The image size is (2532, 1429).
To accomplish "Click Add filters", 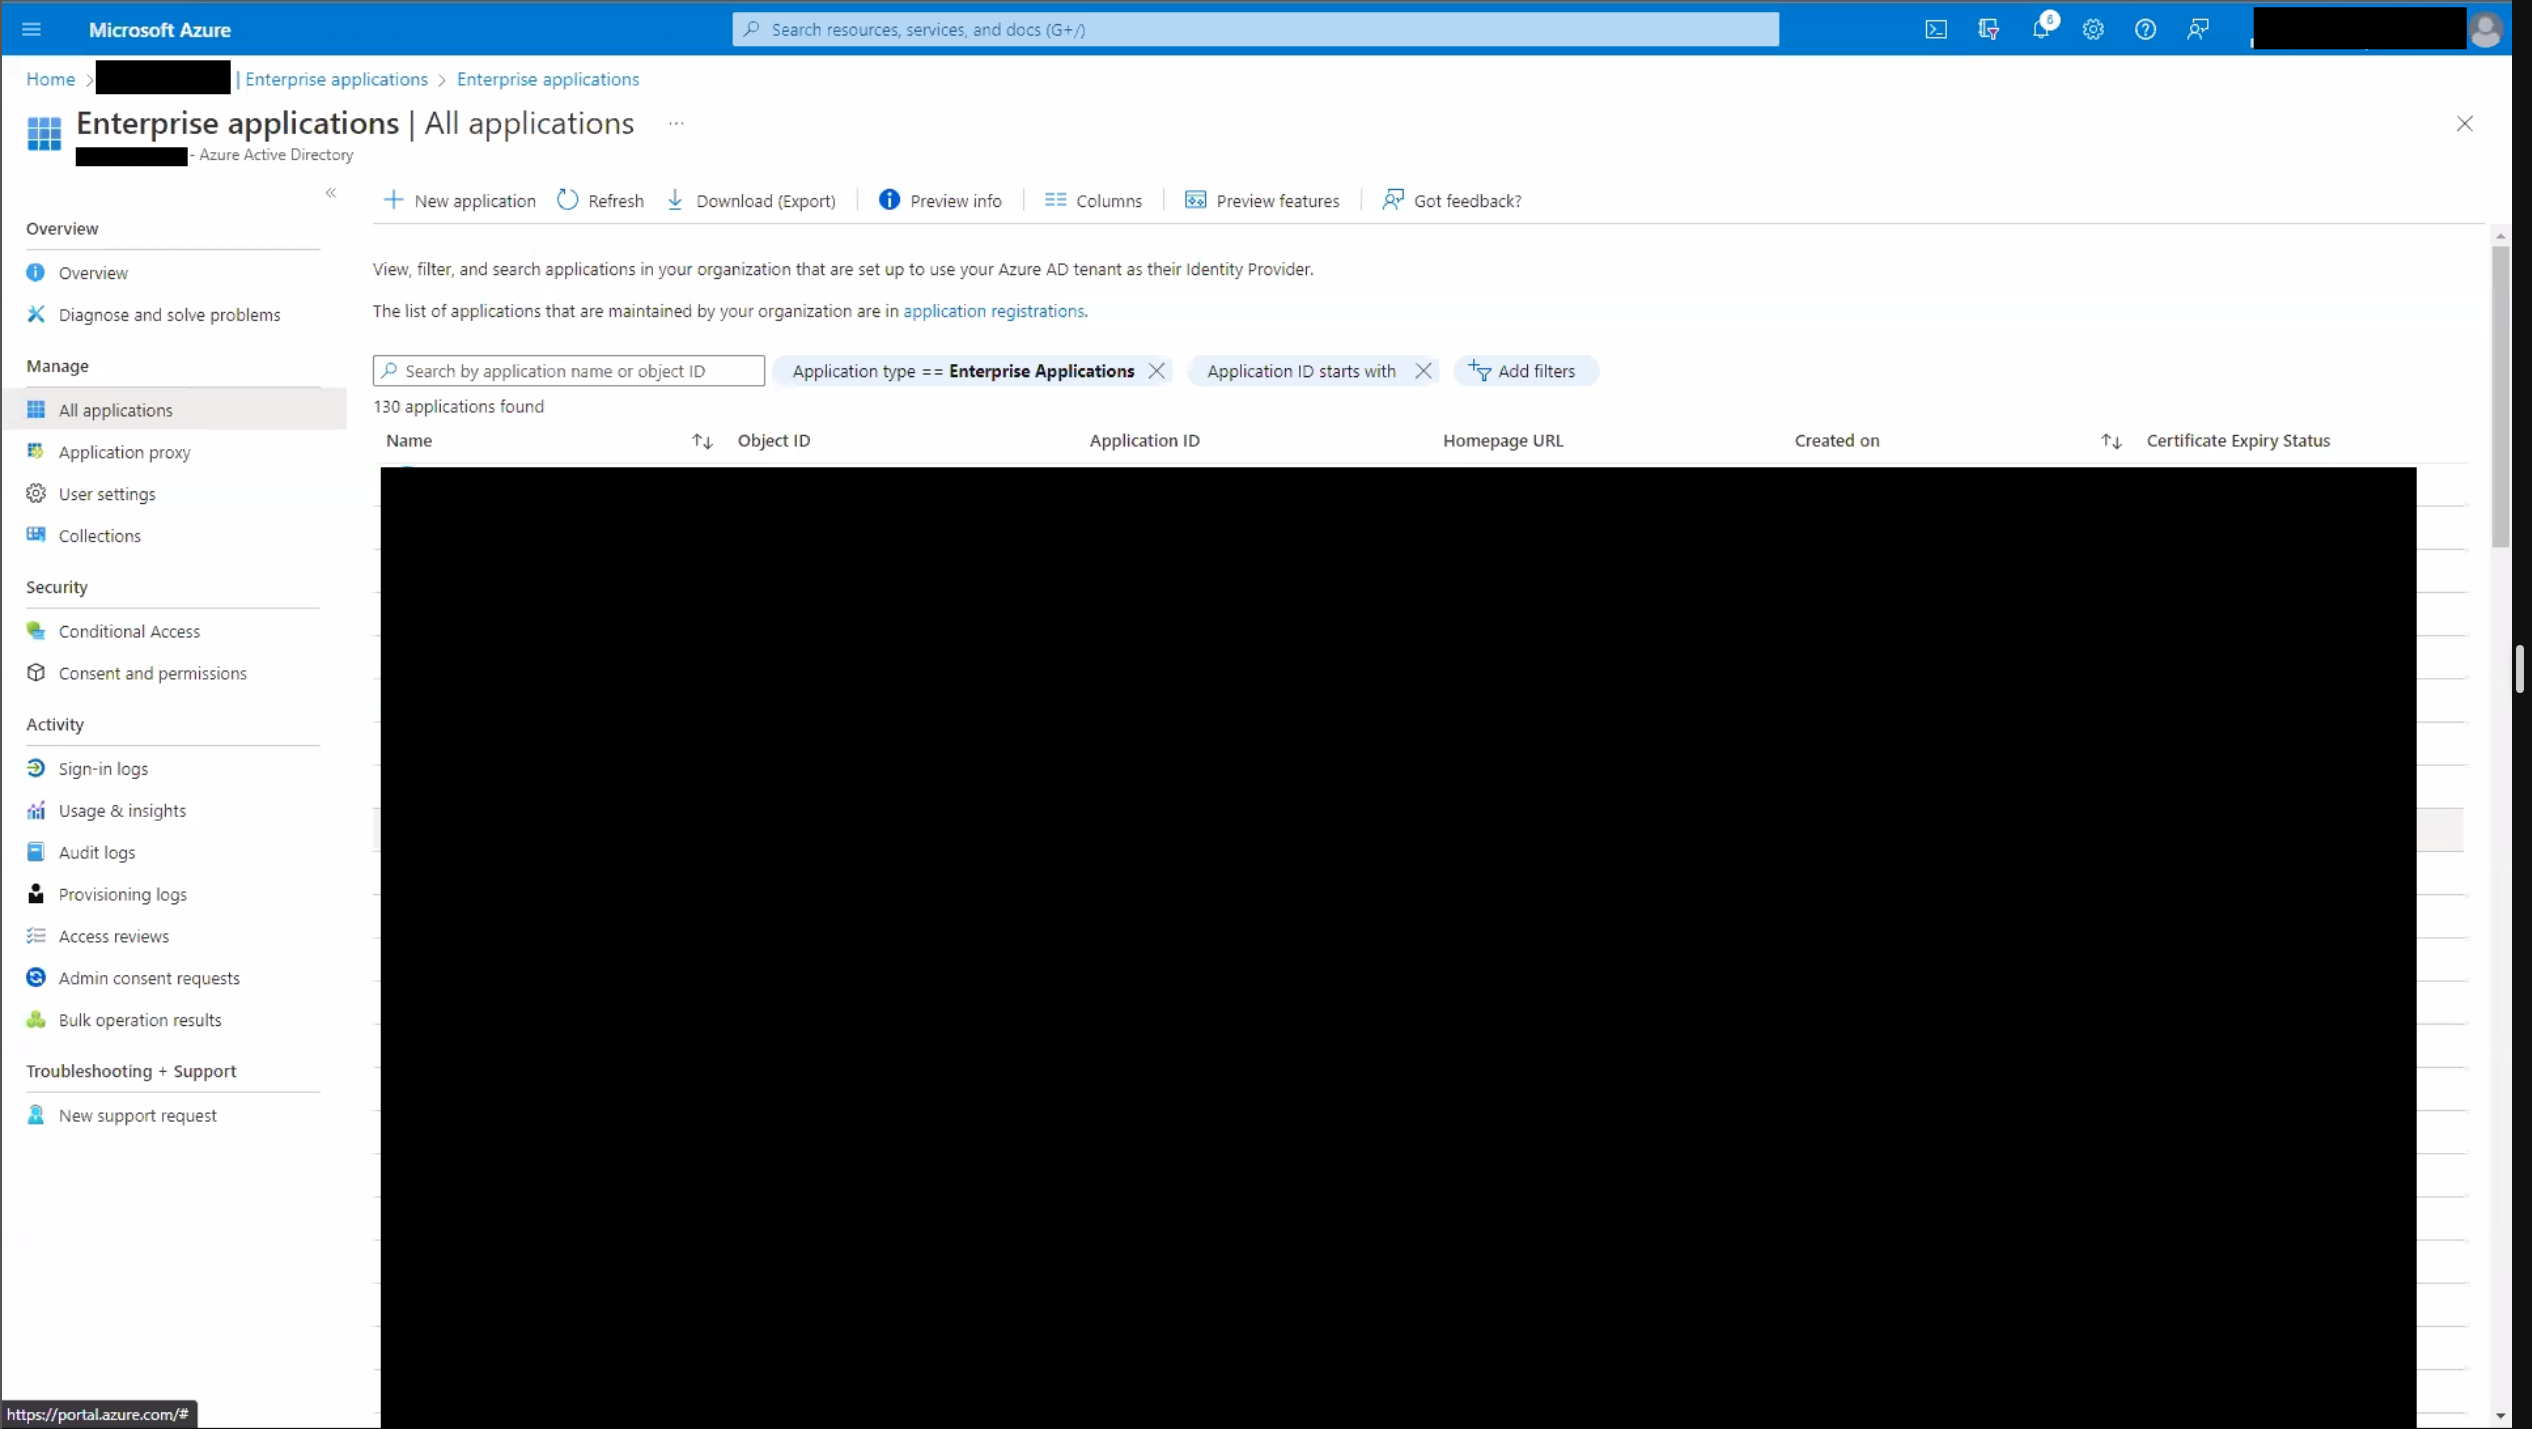I will (x=1524, y=371).
